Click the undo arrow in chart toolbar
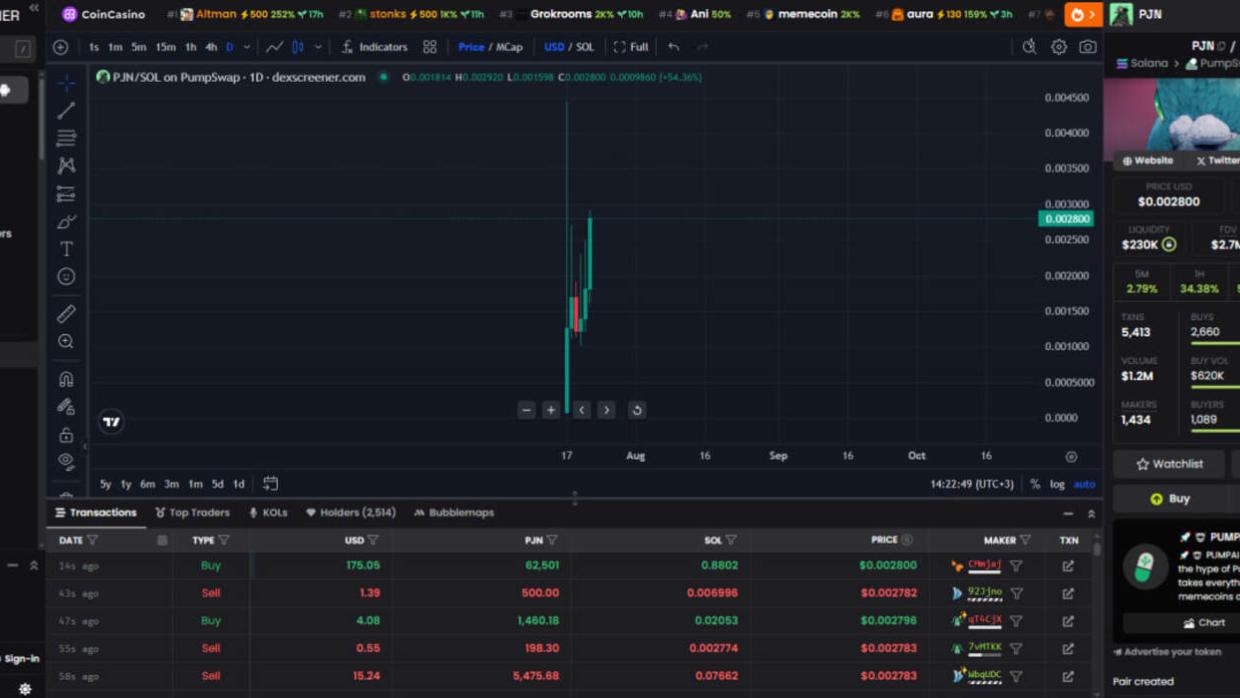This screenshot has width=1240, height=698. point(674,47)
